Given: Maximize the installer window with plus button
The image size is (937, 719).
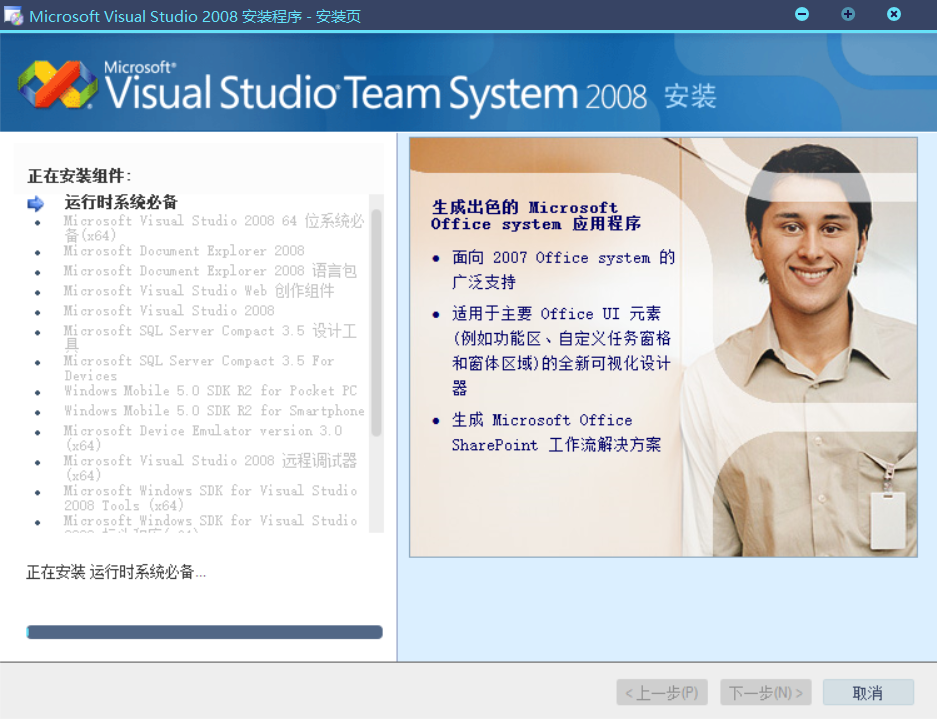Looking at the screenshot, I should 848,14.
